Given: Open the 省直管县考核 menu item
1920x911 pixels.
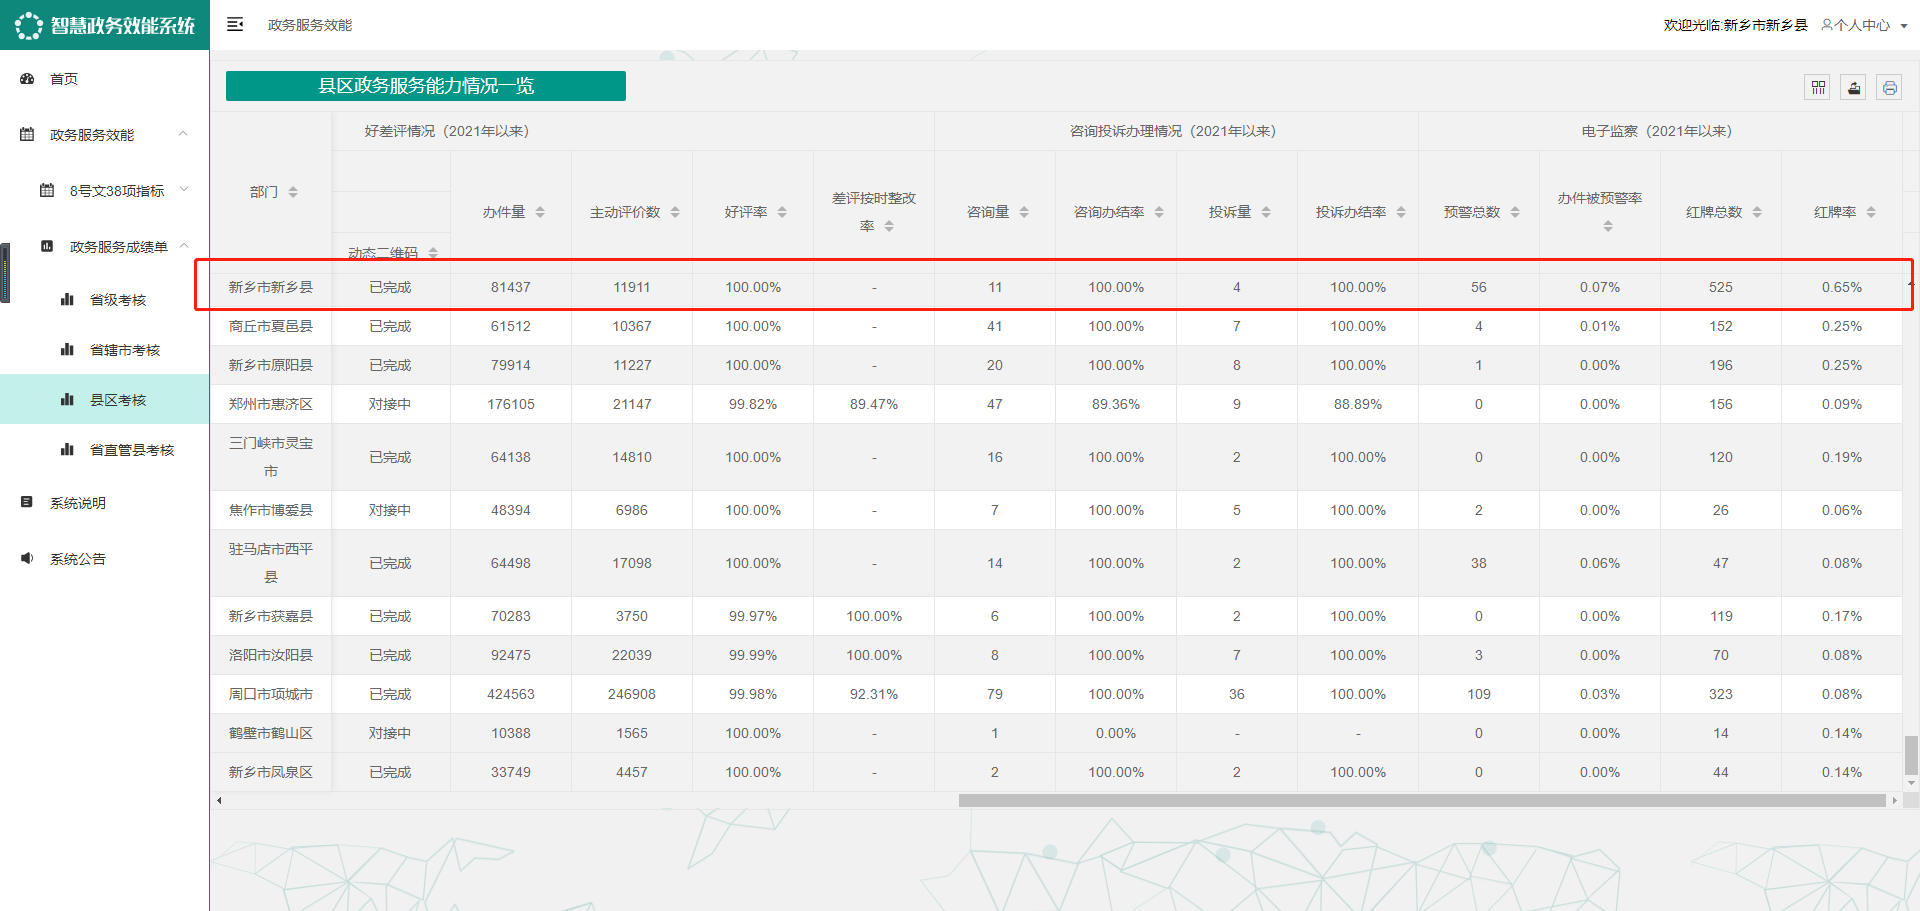Looking at the screenshot, I should coord(132,450).
